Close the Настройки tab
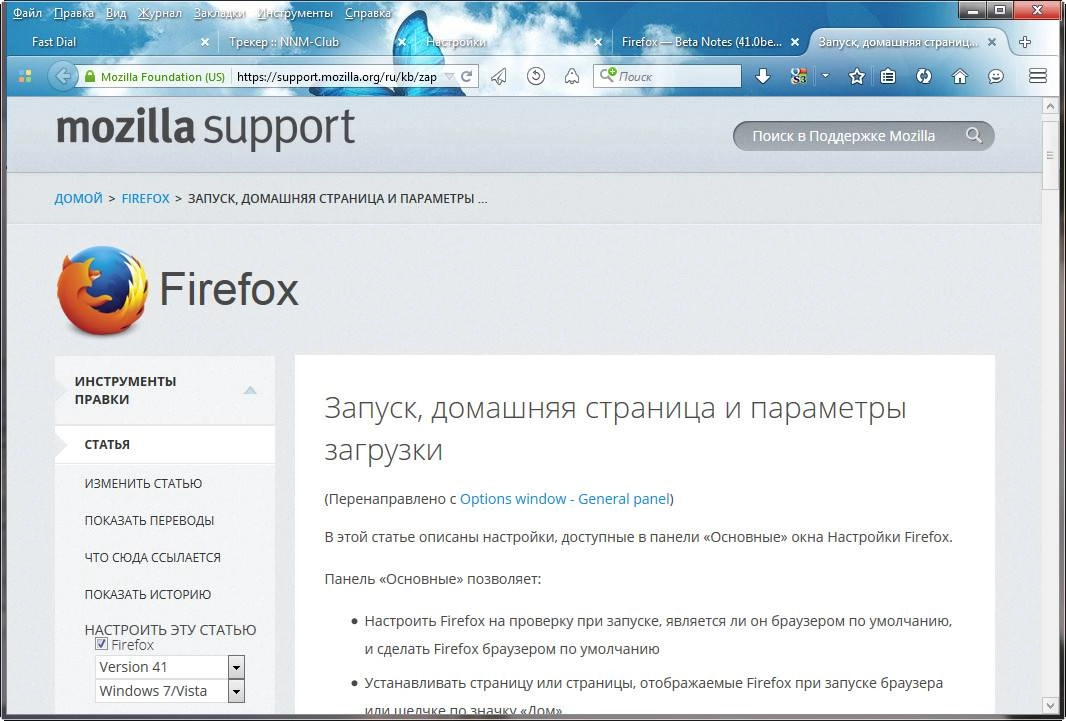This screenshot has width=1066, height=721. (x=598, y=42)
